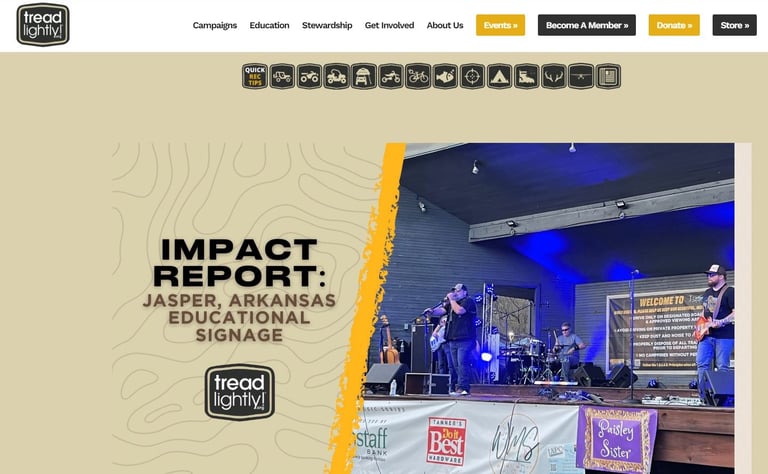Select the 4x4 jeep recreation icon

point(282,76)
